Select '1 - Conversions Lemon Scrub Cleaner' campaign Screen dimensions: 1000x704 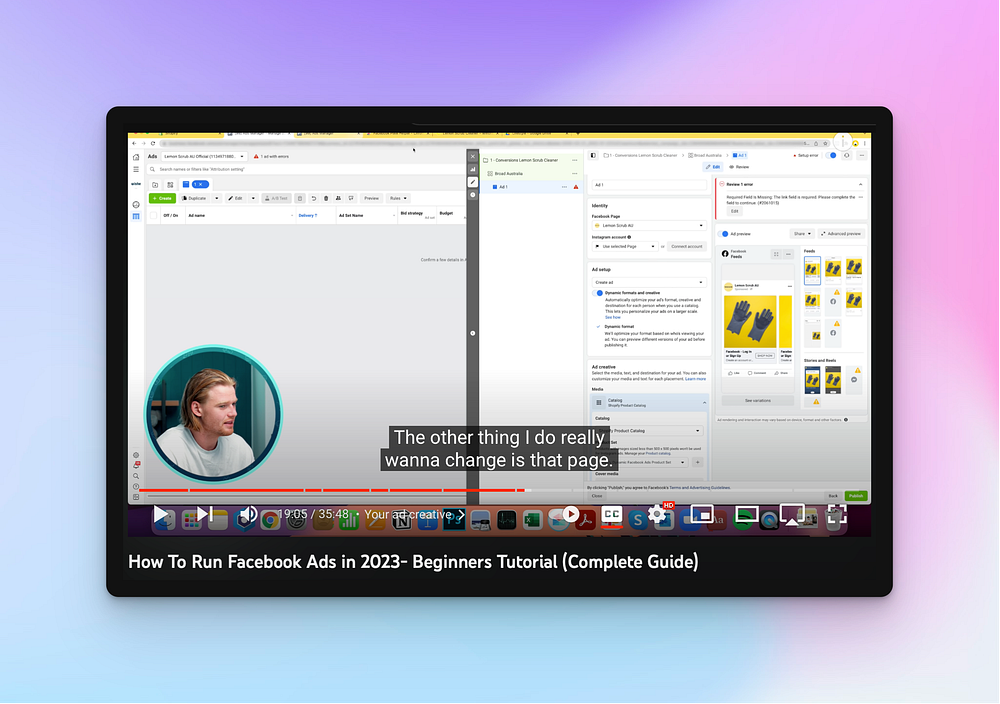pos(524,160)
